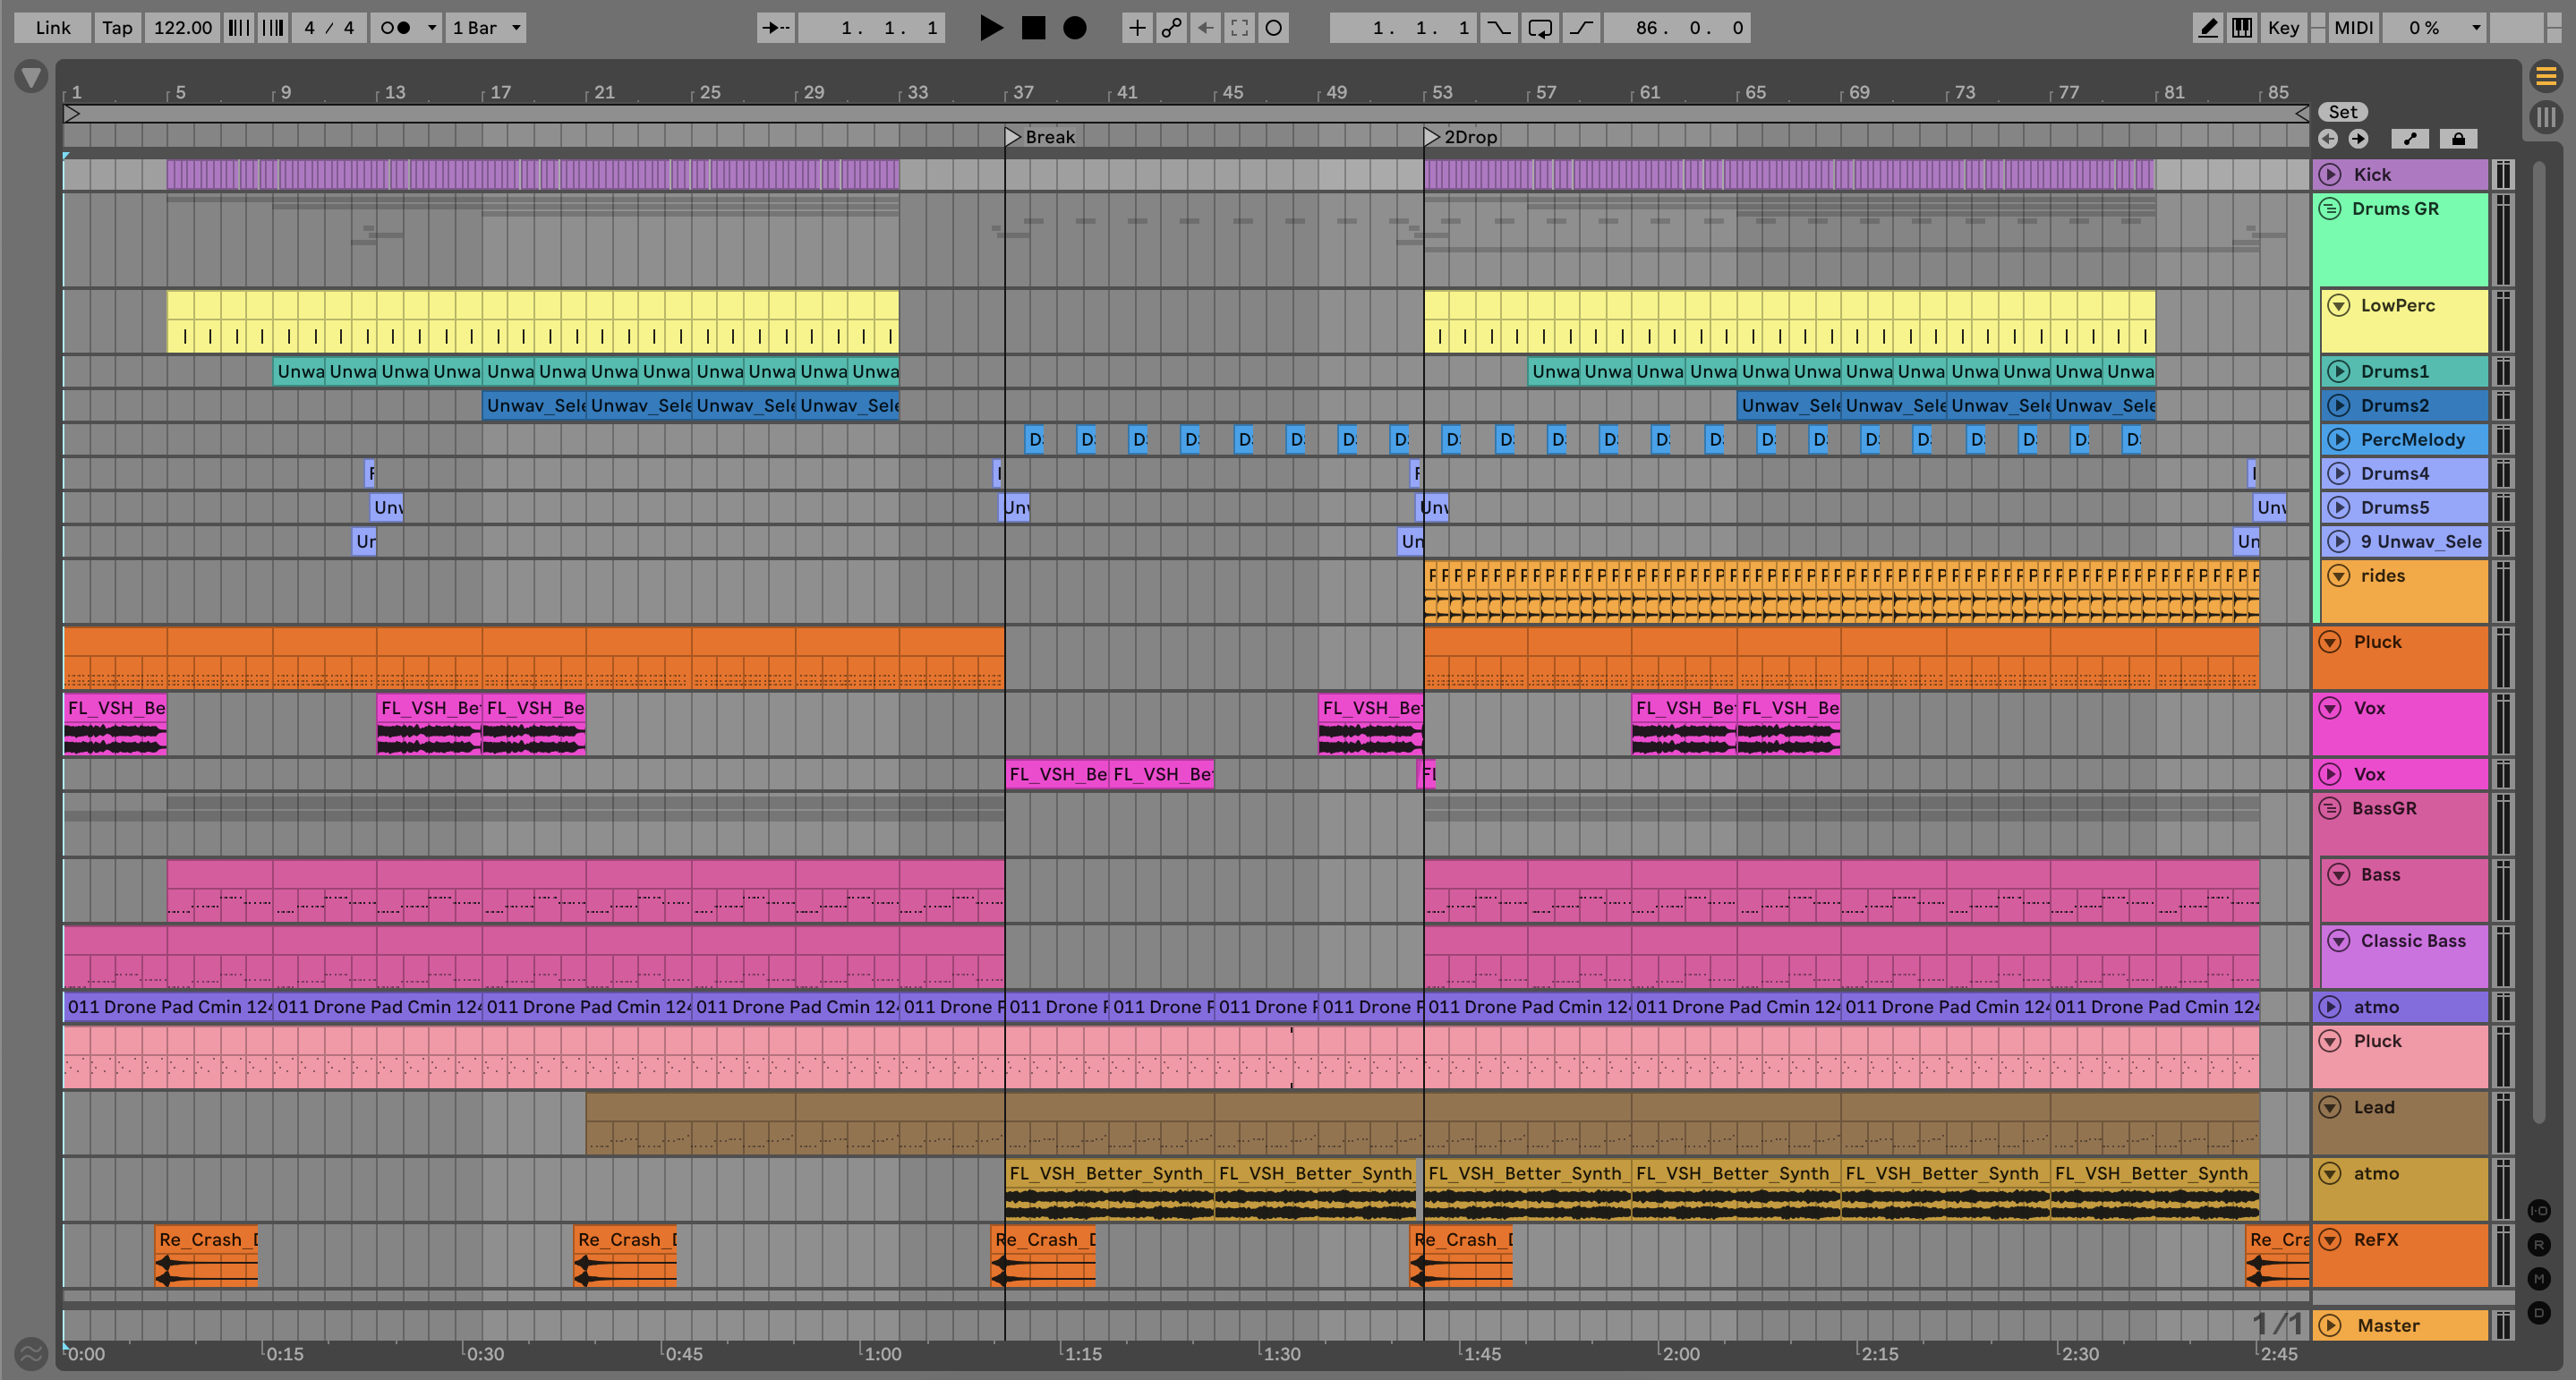Screen dimensions: 2576x1380
Task: Click the Tap tempo button
Action: point(117,28)
